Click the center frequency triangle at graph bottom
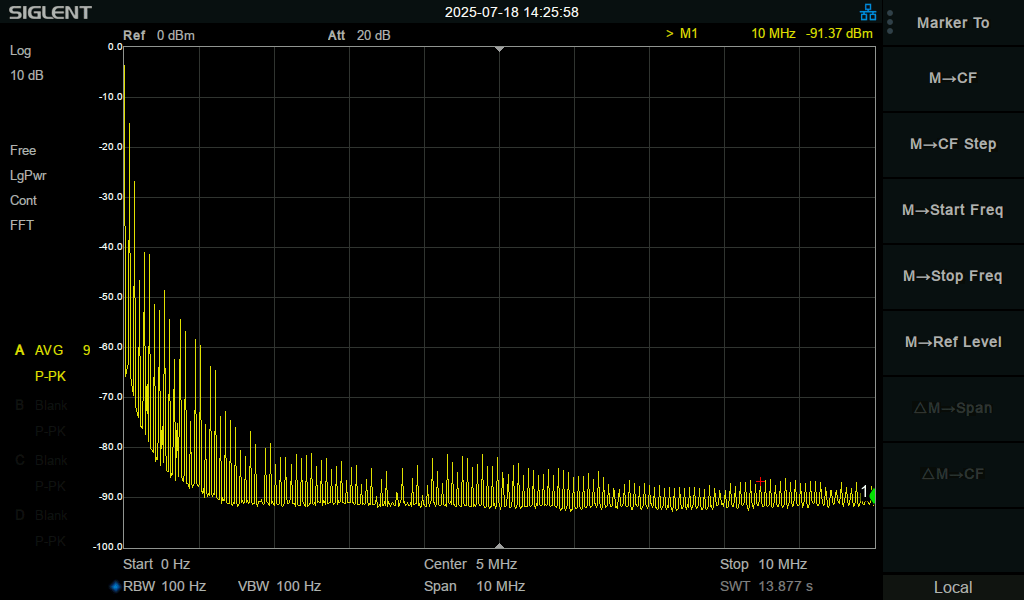 pyautogui.click(x=500, y=545)
